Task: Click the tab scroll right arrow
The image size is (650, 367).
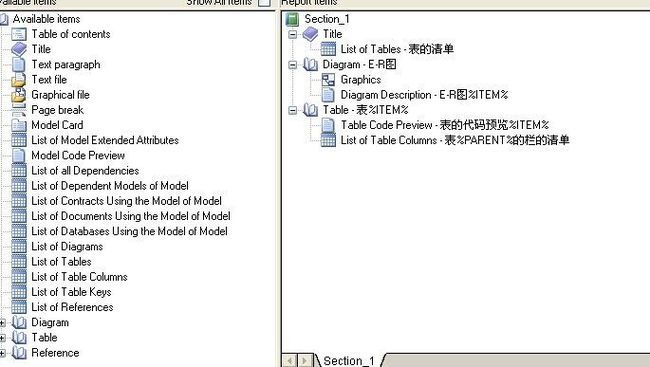Action: tap(305, 361)
